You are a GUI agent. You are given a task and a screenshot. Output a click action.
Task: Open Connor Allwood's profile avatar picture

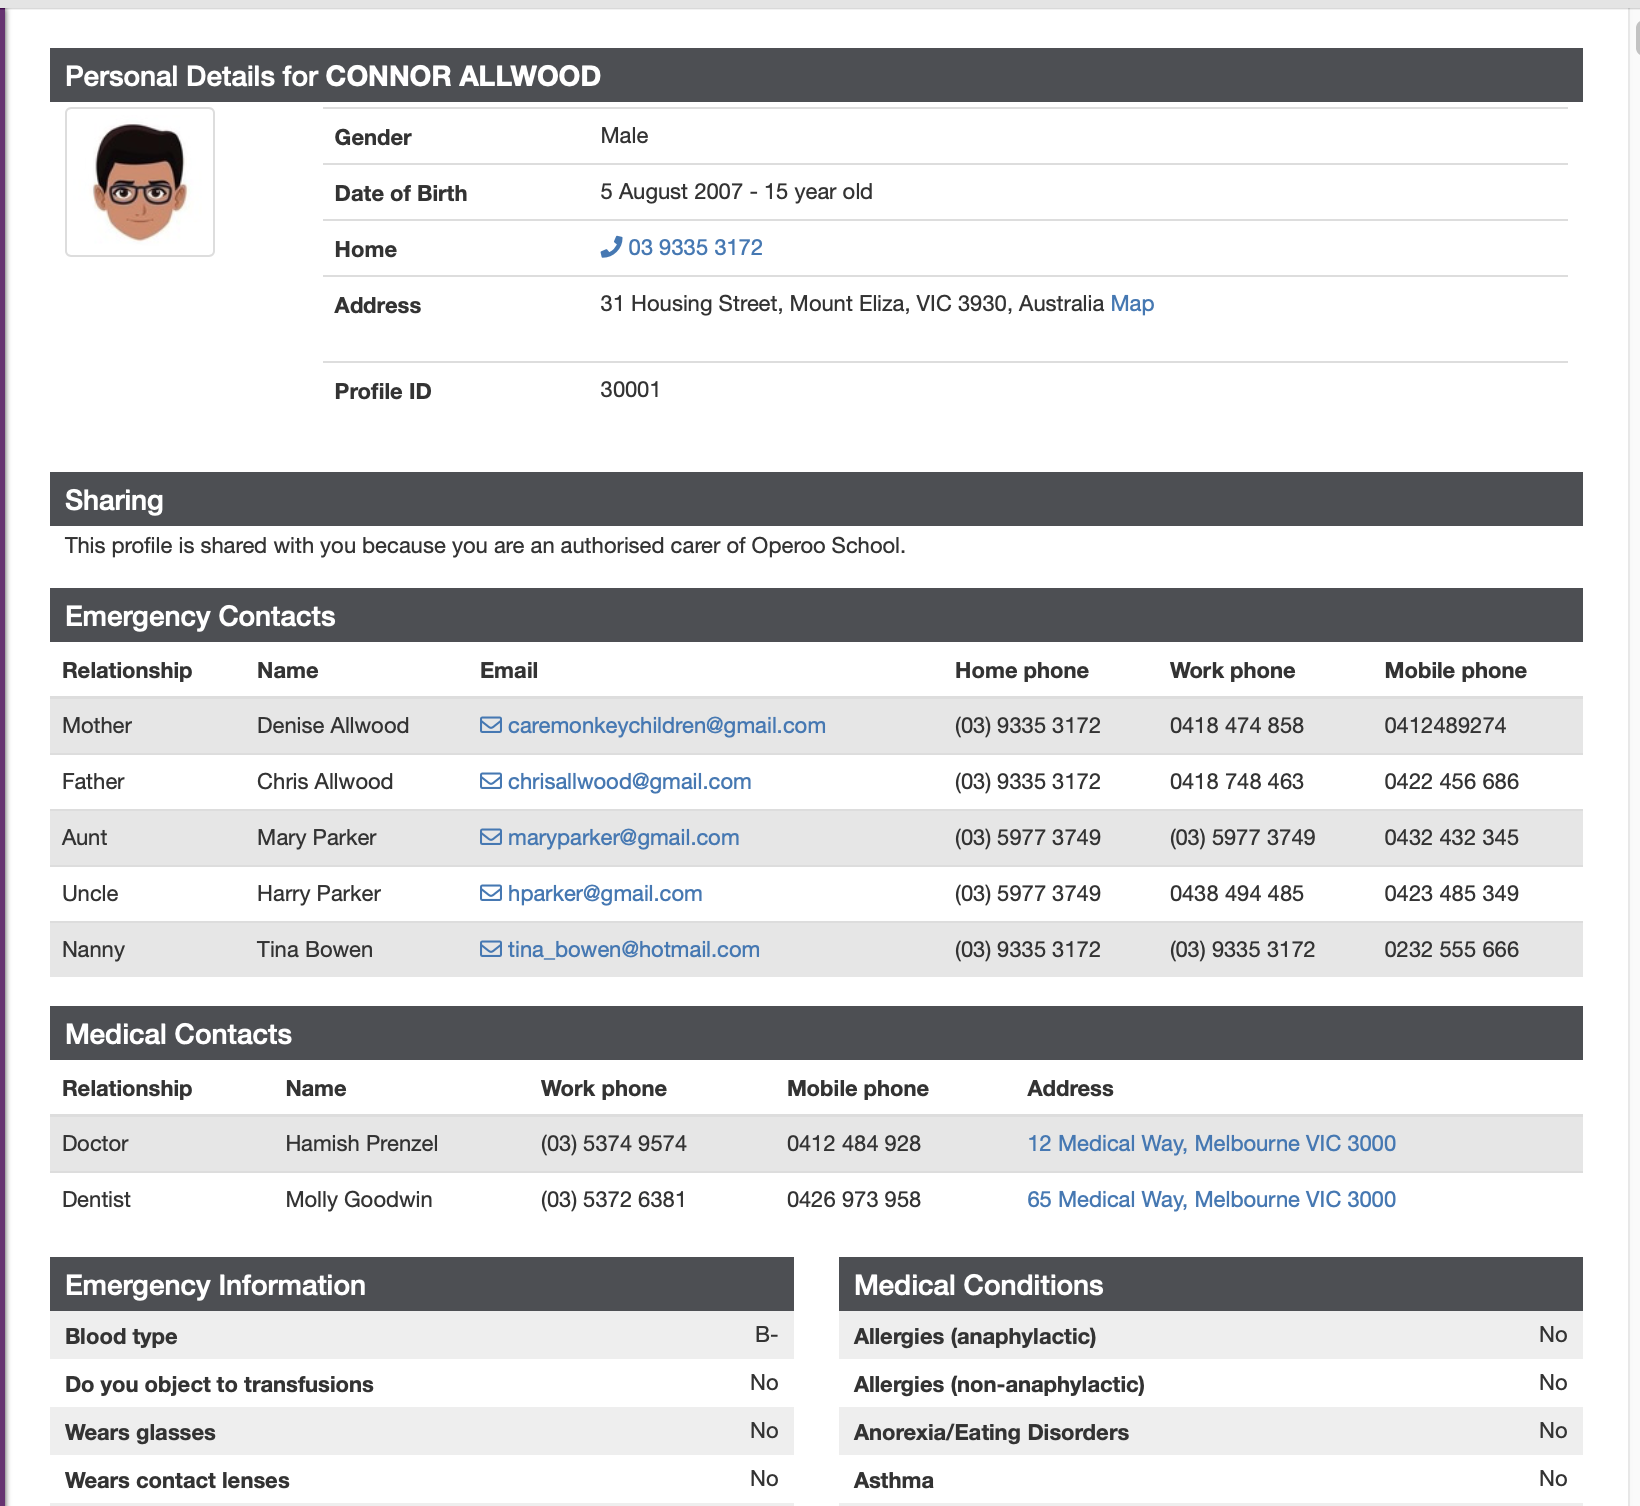tap(140, 182)
